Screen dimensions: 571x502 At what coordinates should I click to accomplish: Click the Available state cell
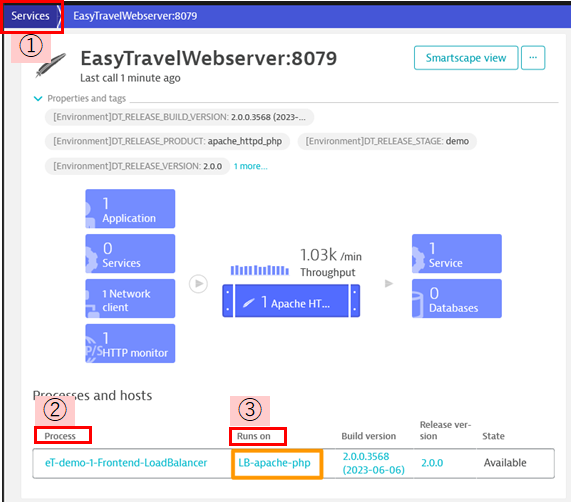505,463
